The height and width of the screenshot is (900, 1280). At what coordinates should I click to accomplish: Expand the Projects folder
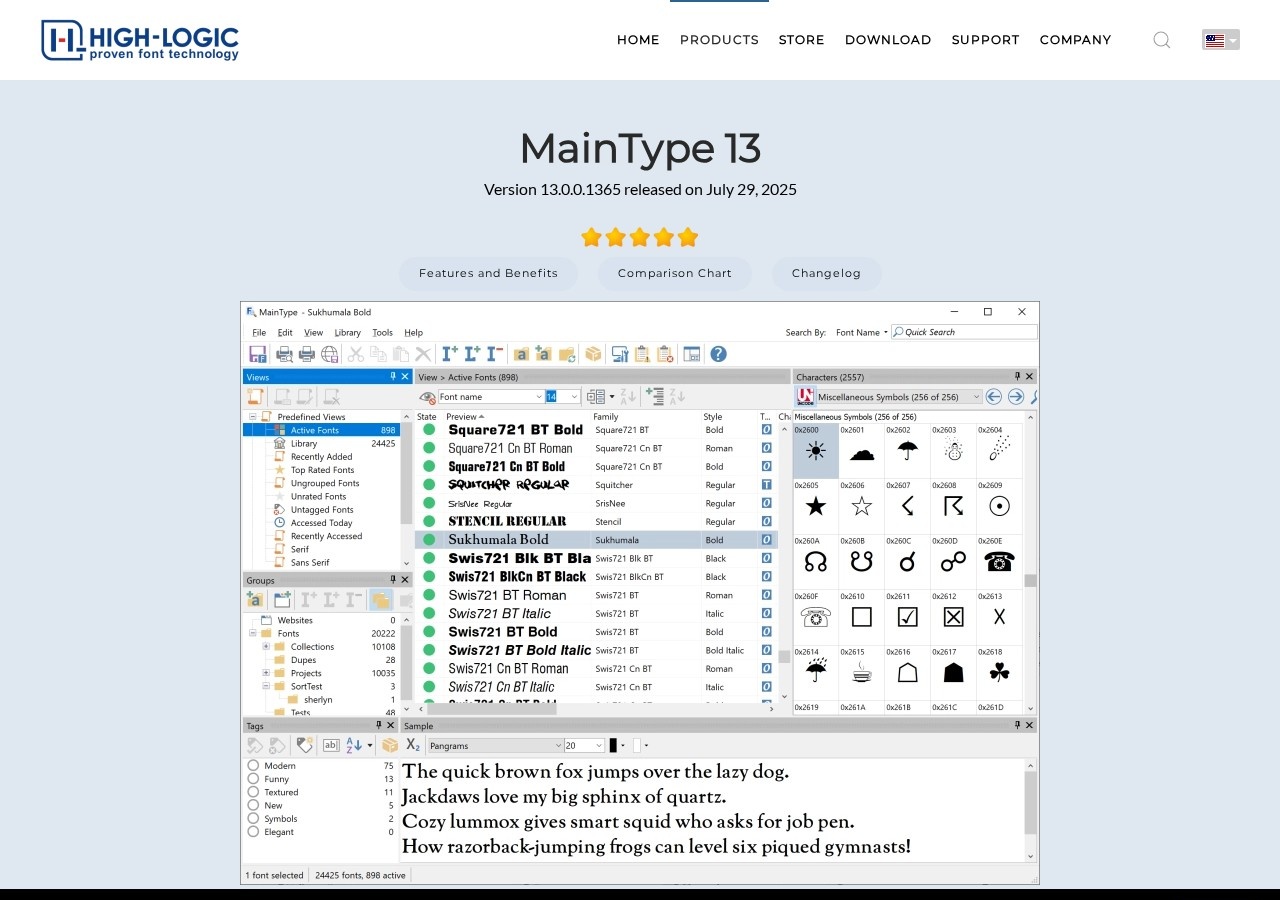[x=266, y=673]
